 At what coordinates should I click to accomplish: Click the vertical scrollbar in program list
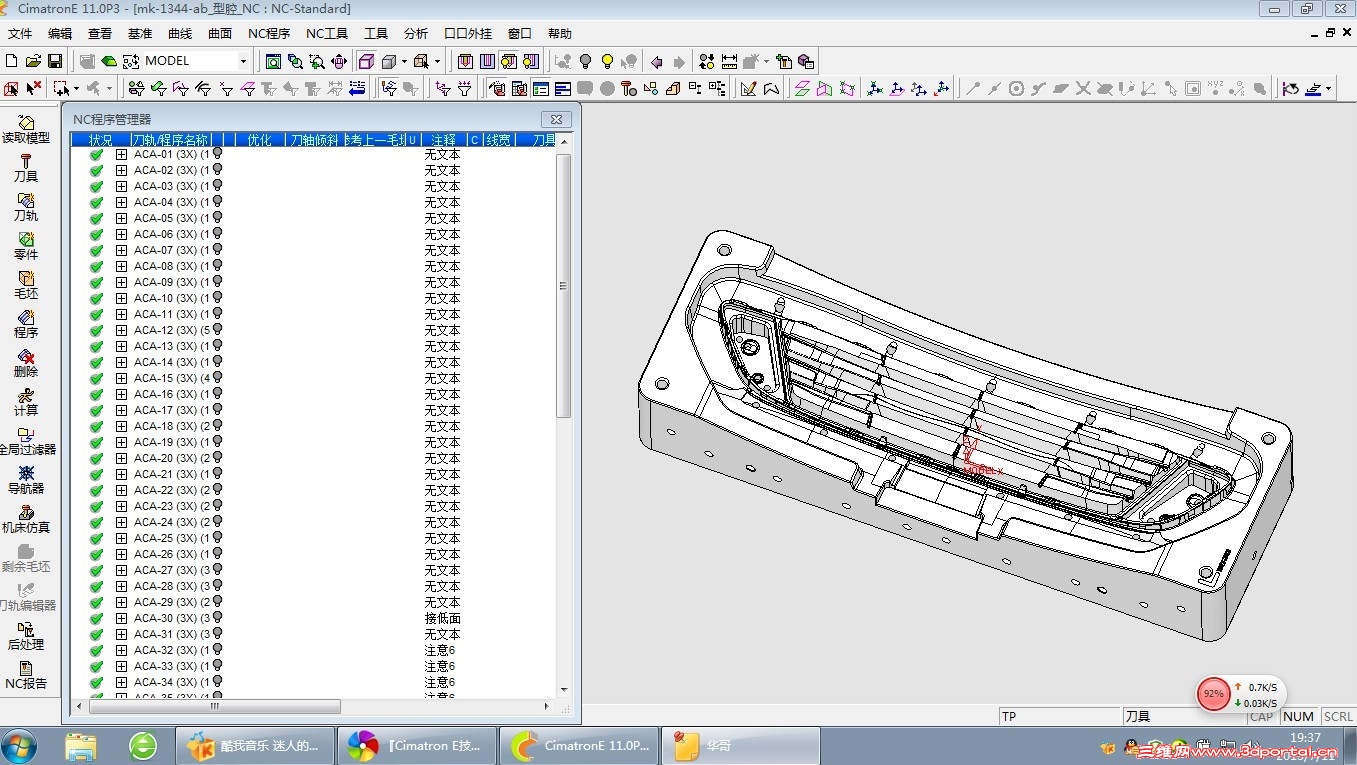(564, 286)
